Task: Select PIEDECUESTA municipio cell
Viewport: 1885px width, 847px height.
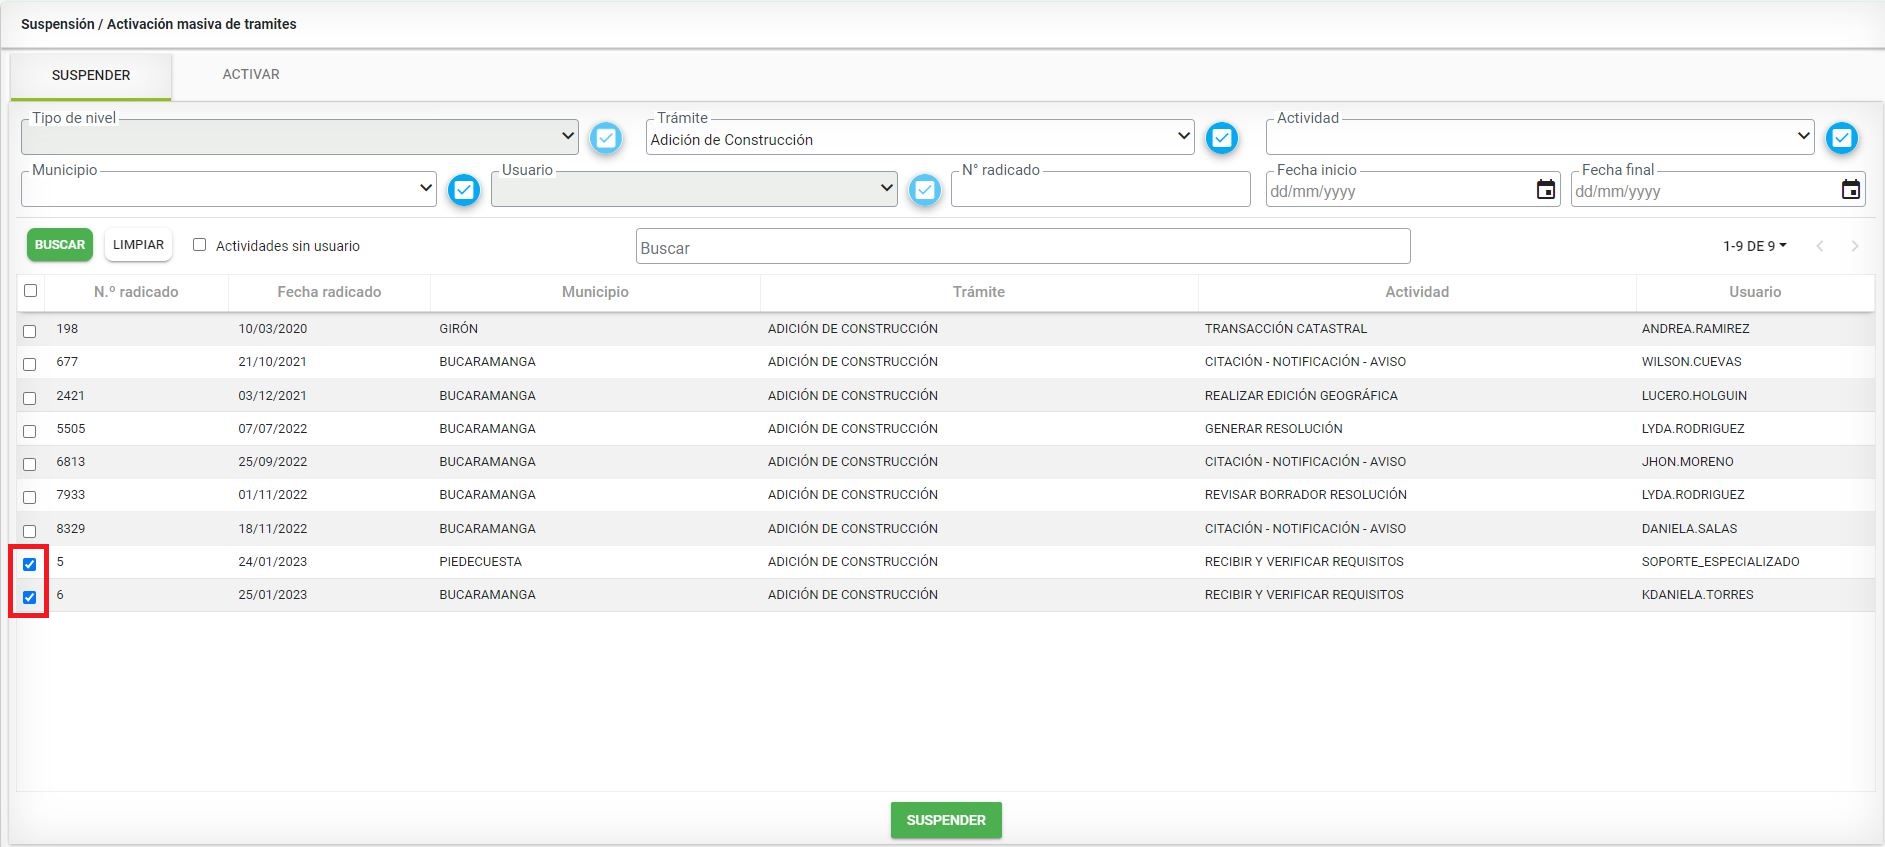Action: pyautogui.click(x=481, y=562)
